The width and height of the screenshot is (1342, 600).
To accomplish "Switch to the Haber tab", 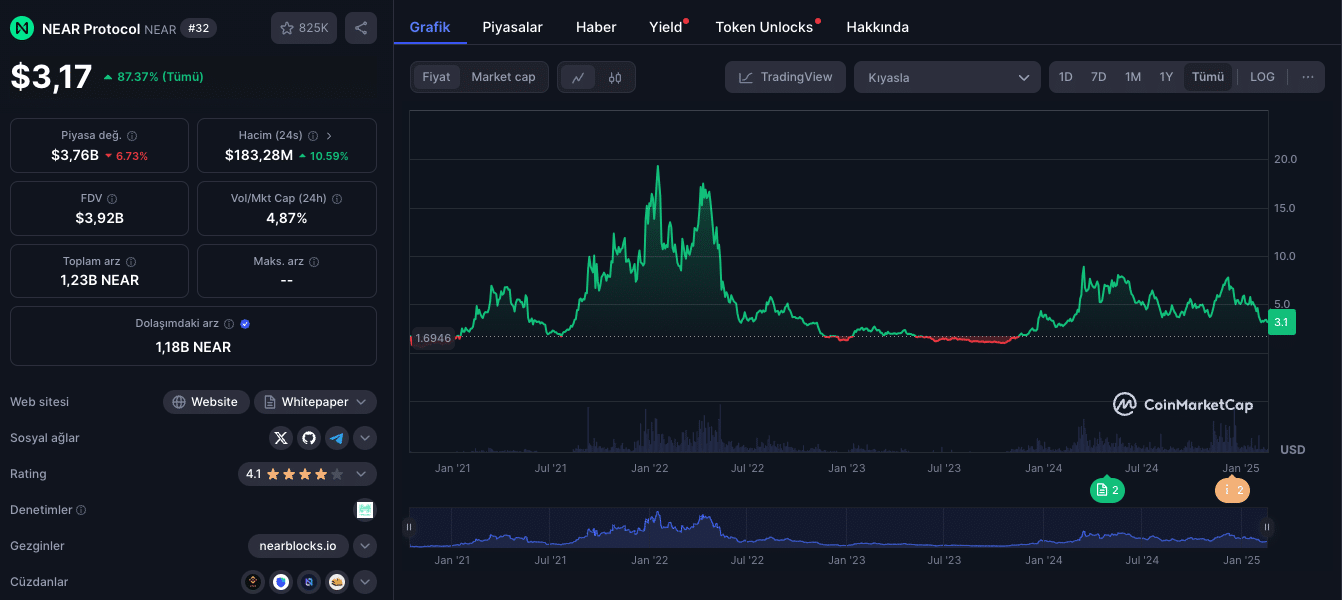I will [596, 27].
